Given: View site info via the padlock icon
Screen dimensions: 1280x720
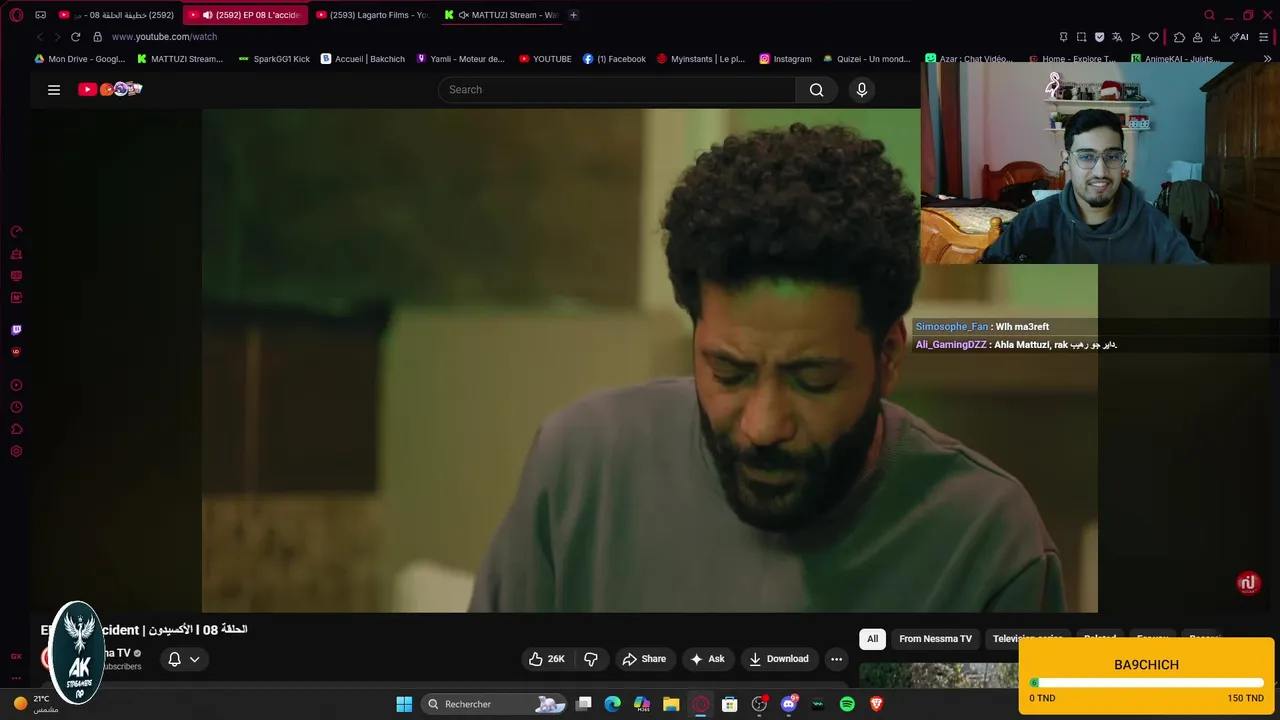Looking at the screenshot, I should coord(97,37).
